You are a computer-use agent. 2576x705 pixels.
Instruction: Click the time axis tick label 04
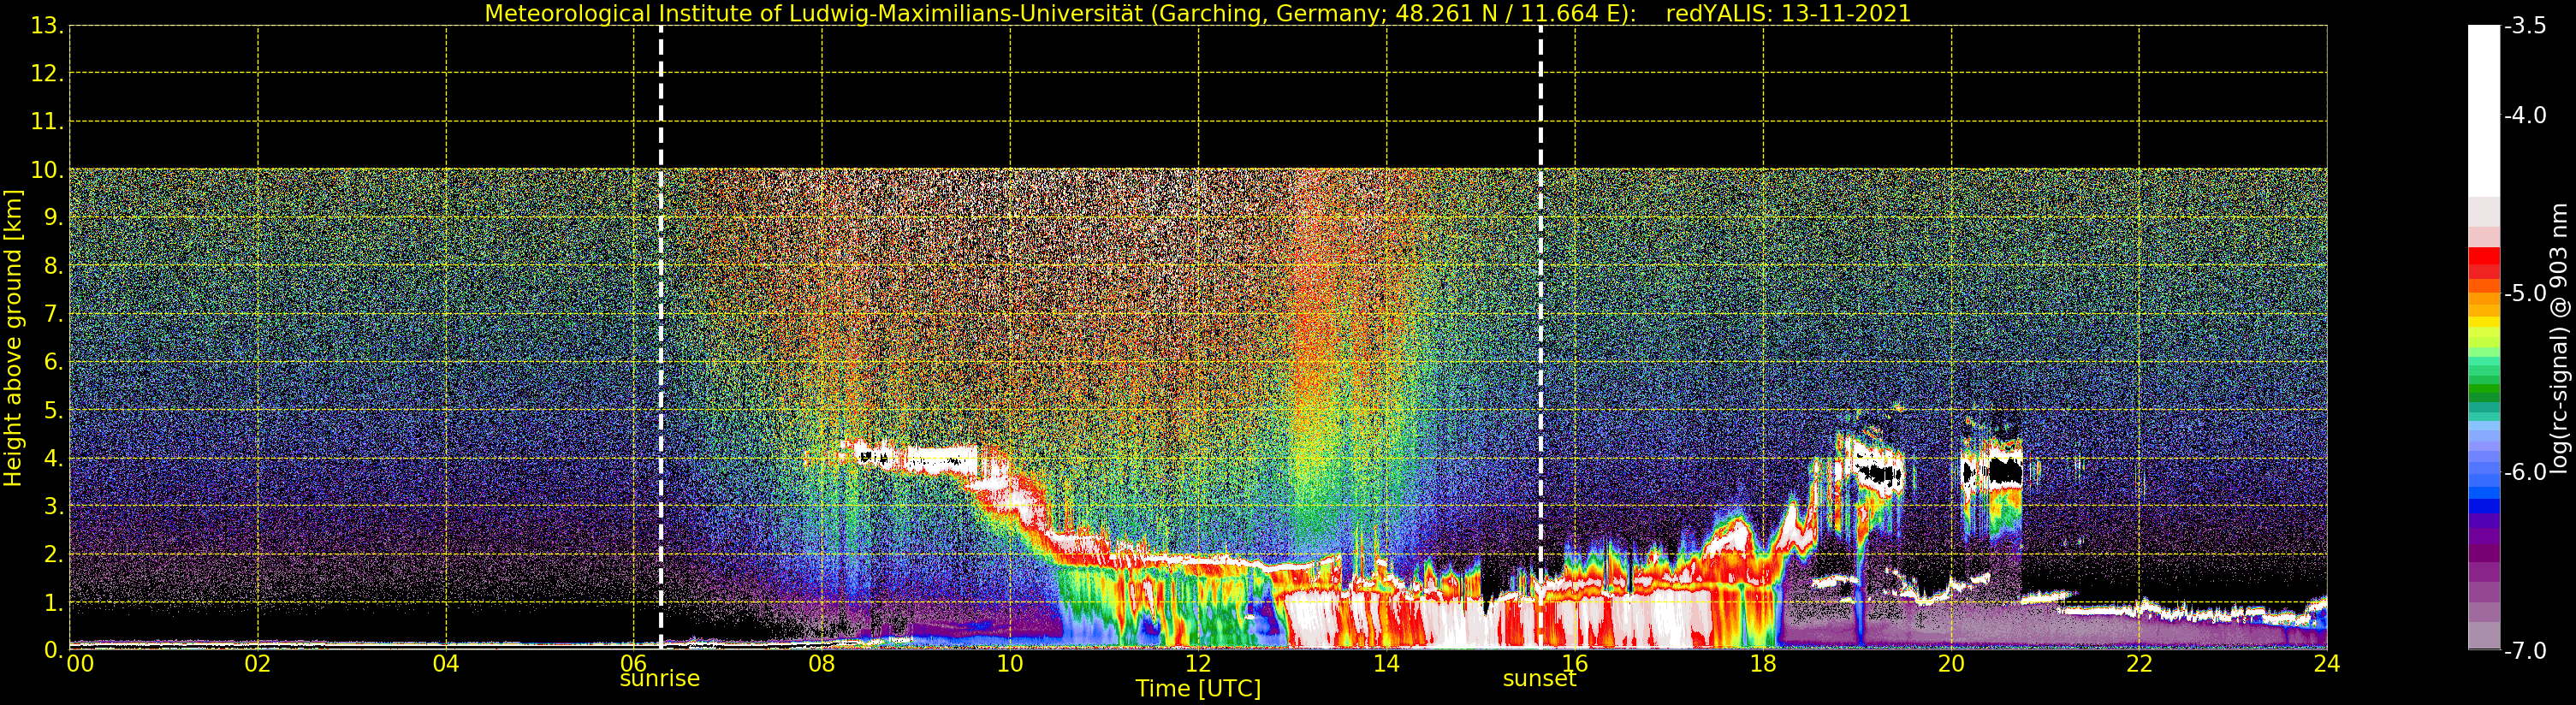pyautogui.click(x=446, y=663)
